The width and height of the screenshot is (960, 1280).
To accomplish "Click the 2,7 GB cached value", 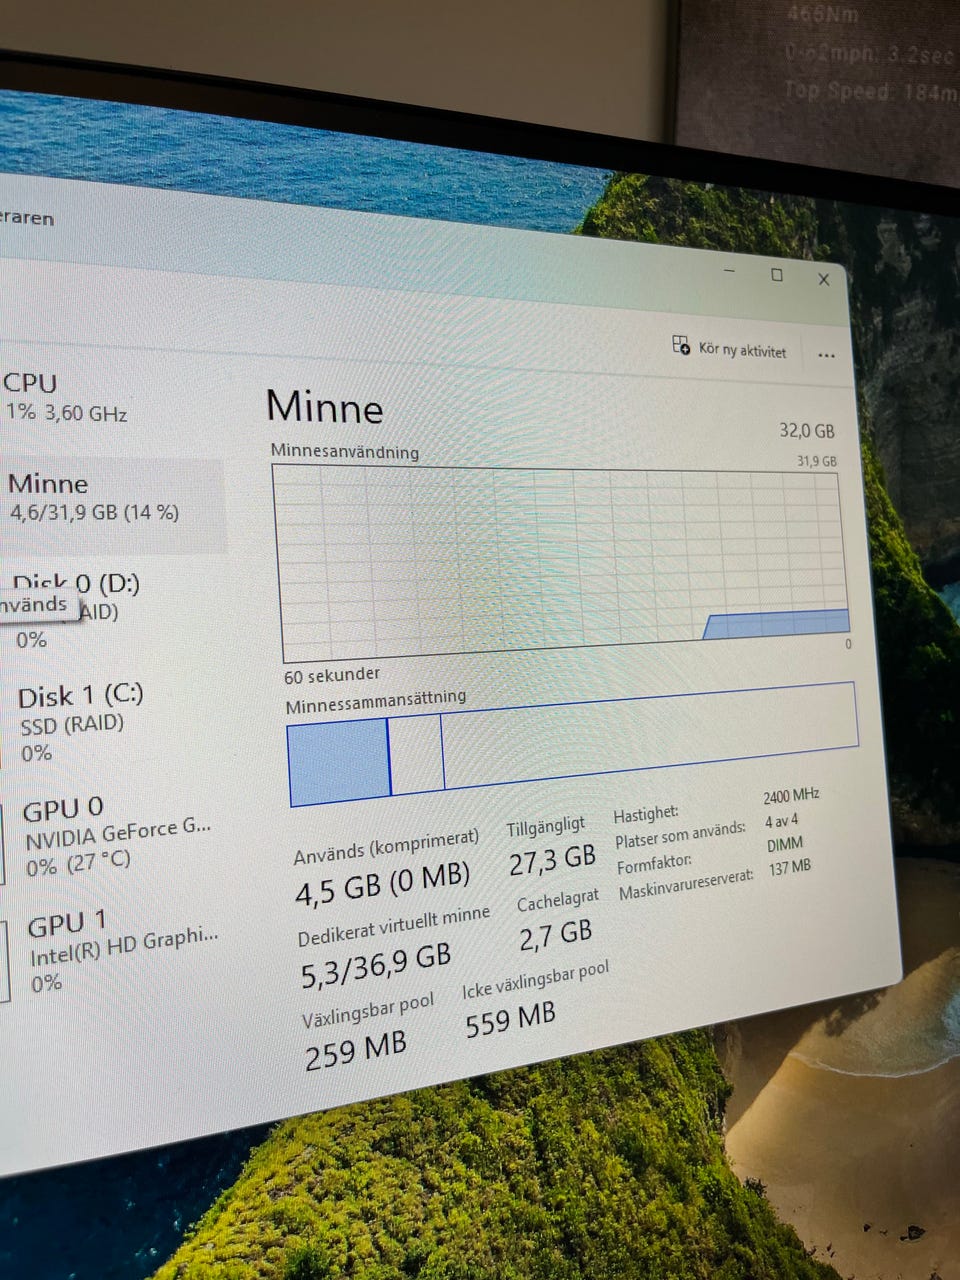I will 555,936.
